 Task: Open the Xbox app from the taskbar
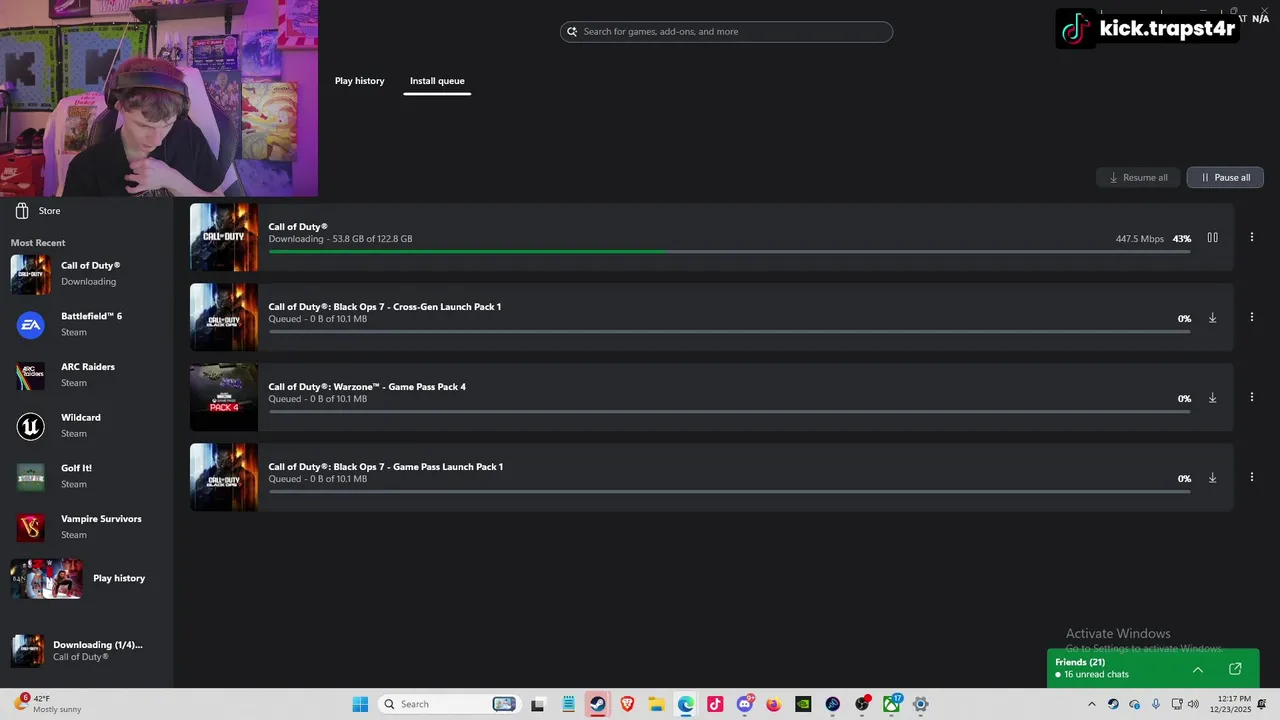[891, 704]
